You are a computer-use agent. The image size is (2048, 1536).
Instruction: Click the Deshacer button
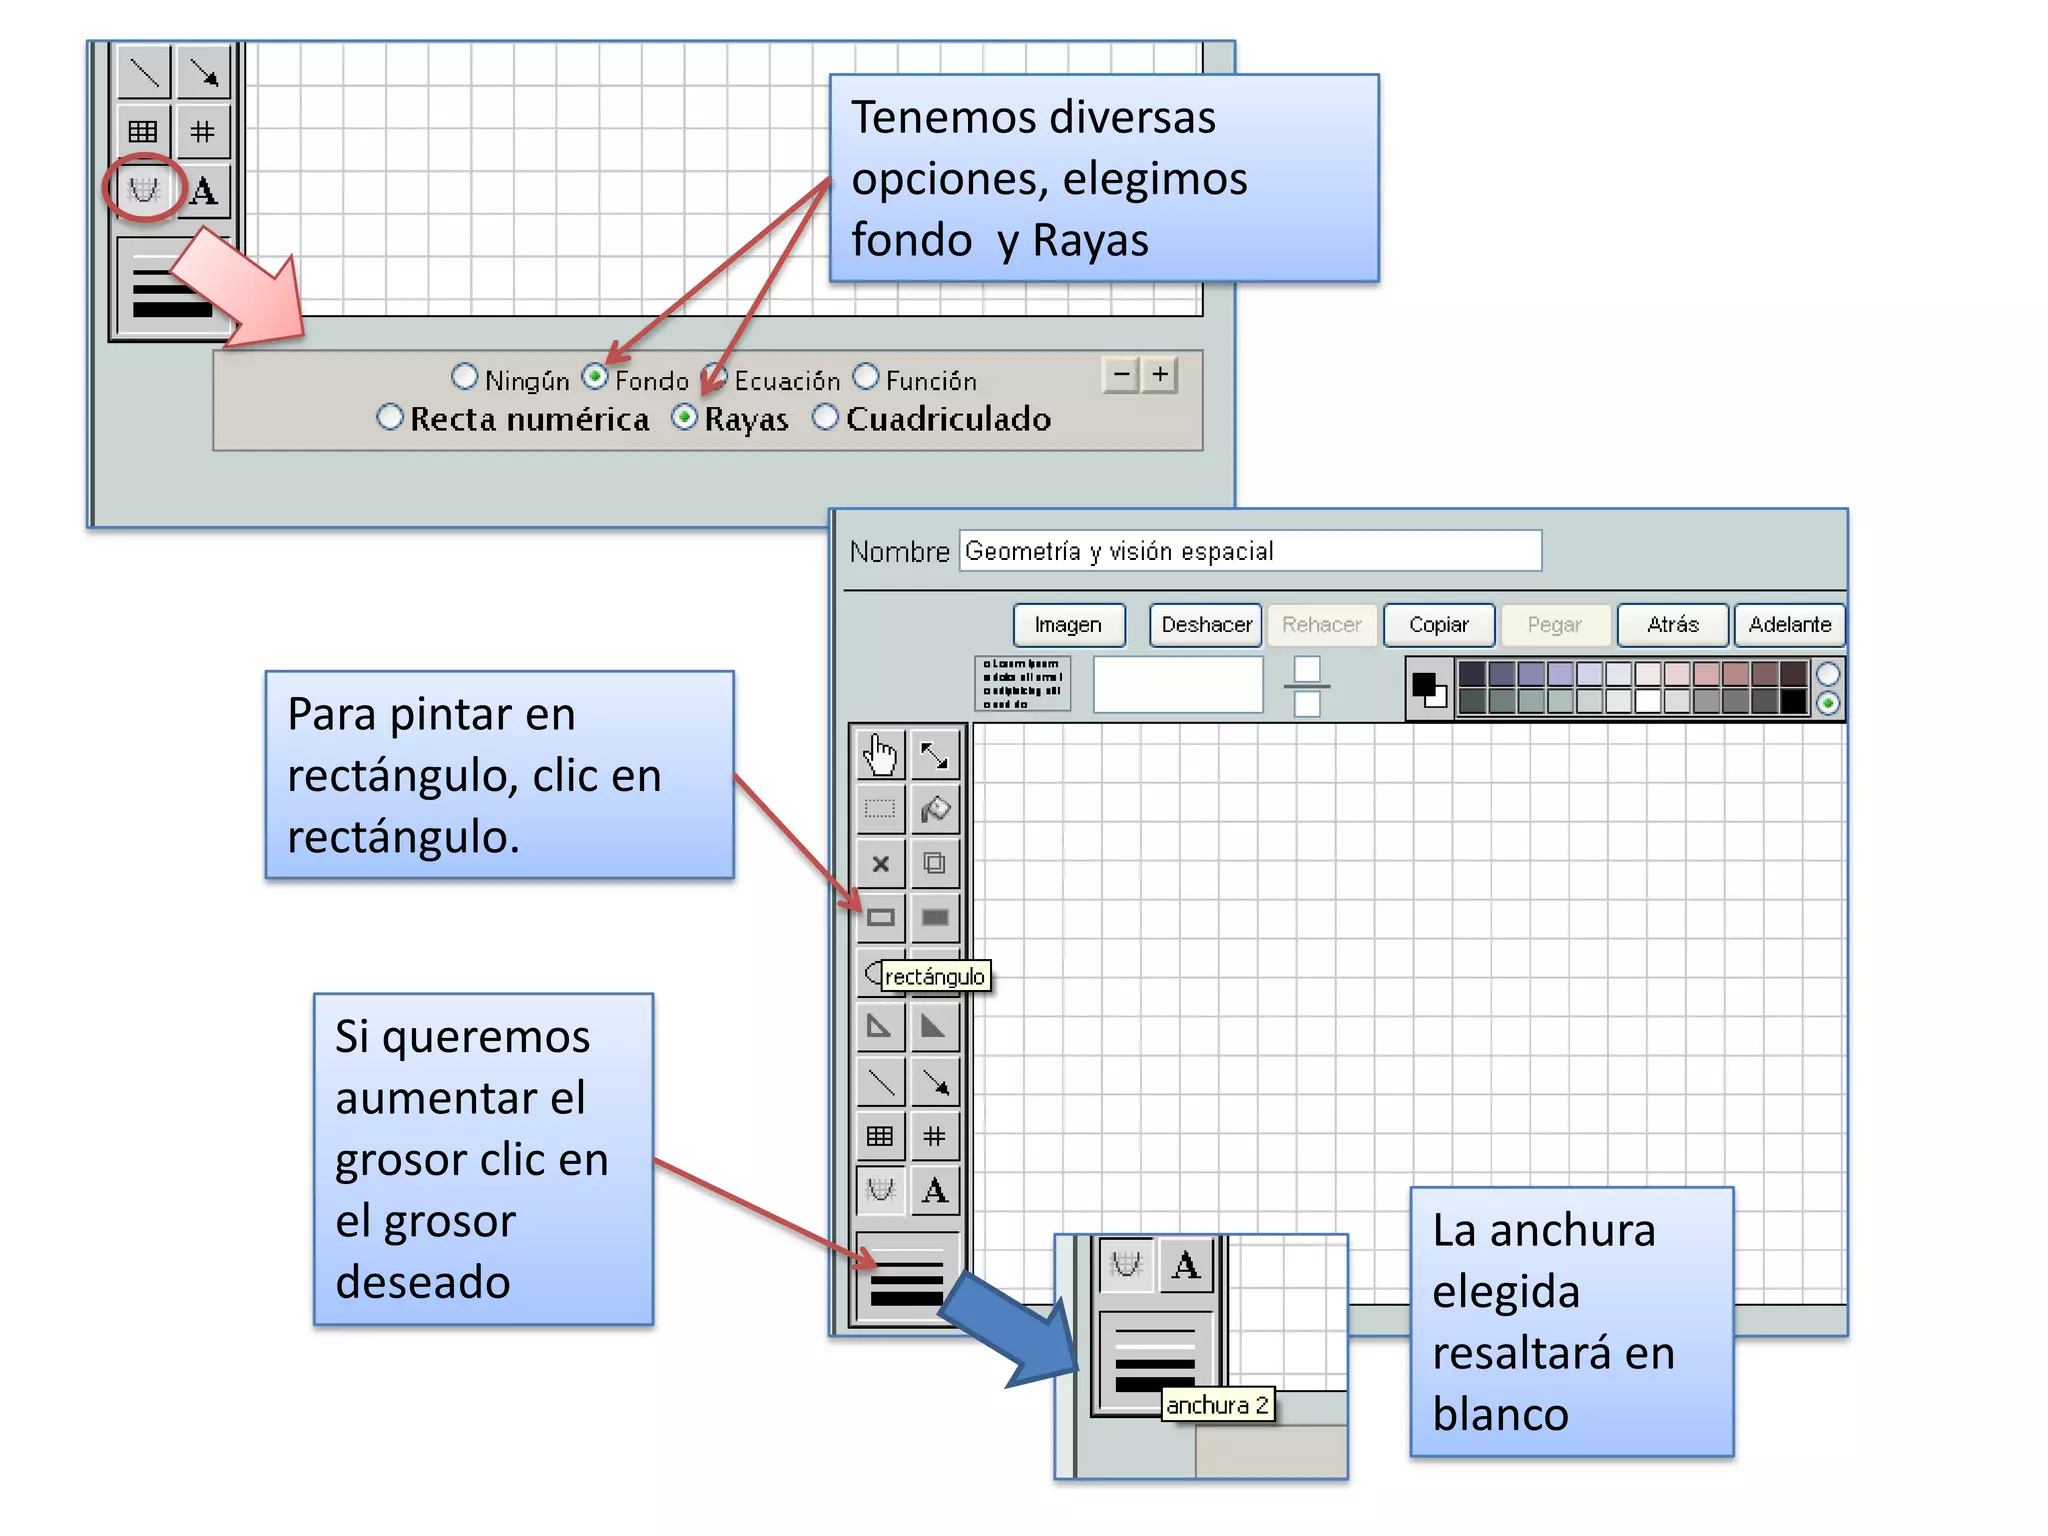click(1206, 625)
